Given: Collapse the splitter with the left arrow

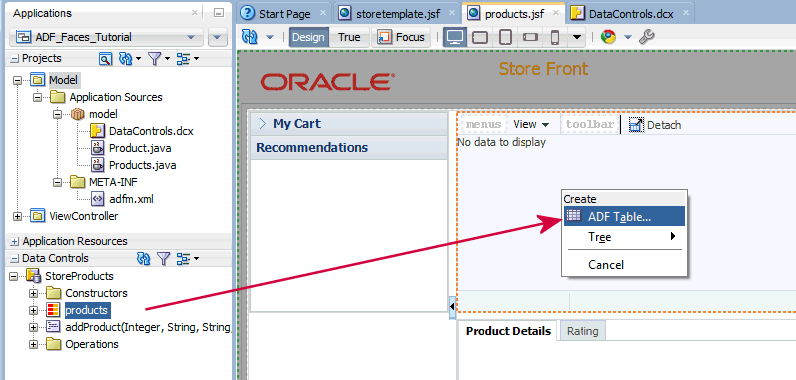Looking at the screenshot, I should 452,306.
